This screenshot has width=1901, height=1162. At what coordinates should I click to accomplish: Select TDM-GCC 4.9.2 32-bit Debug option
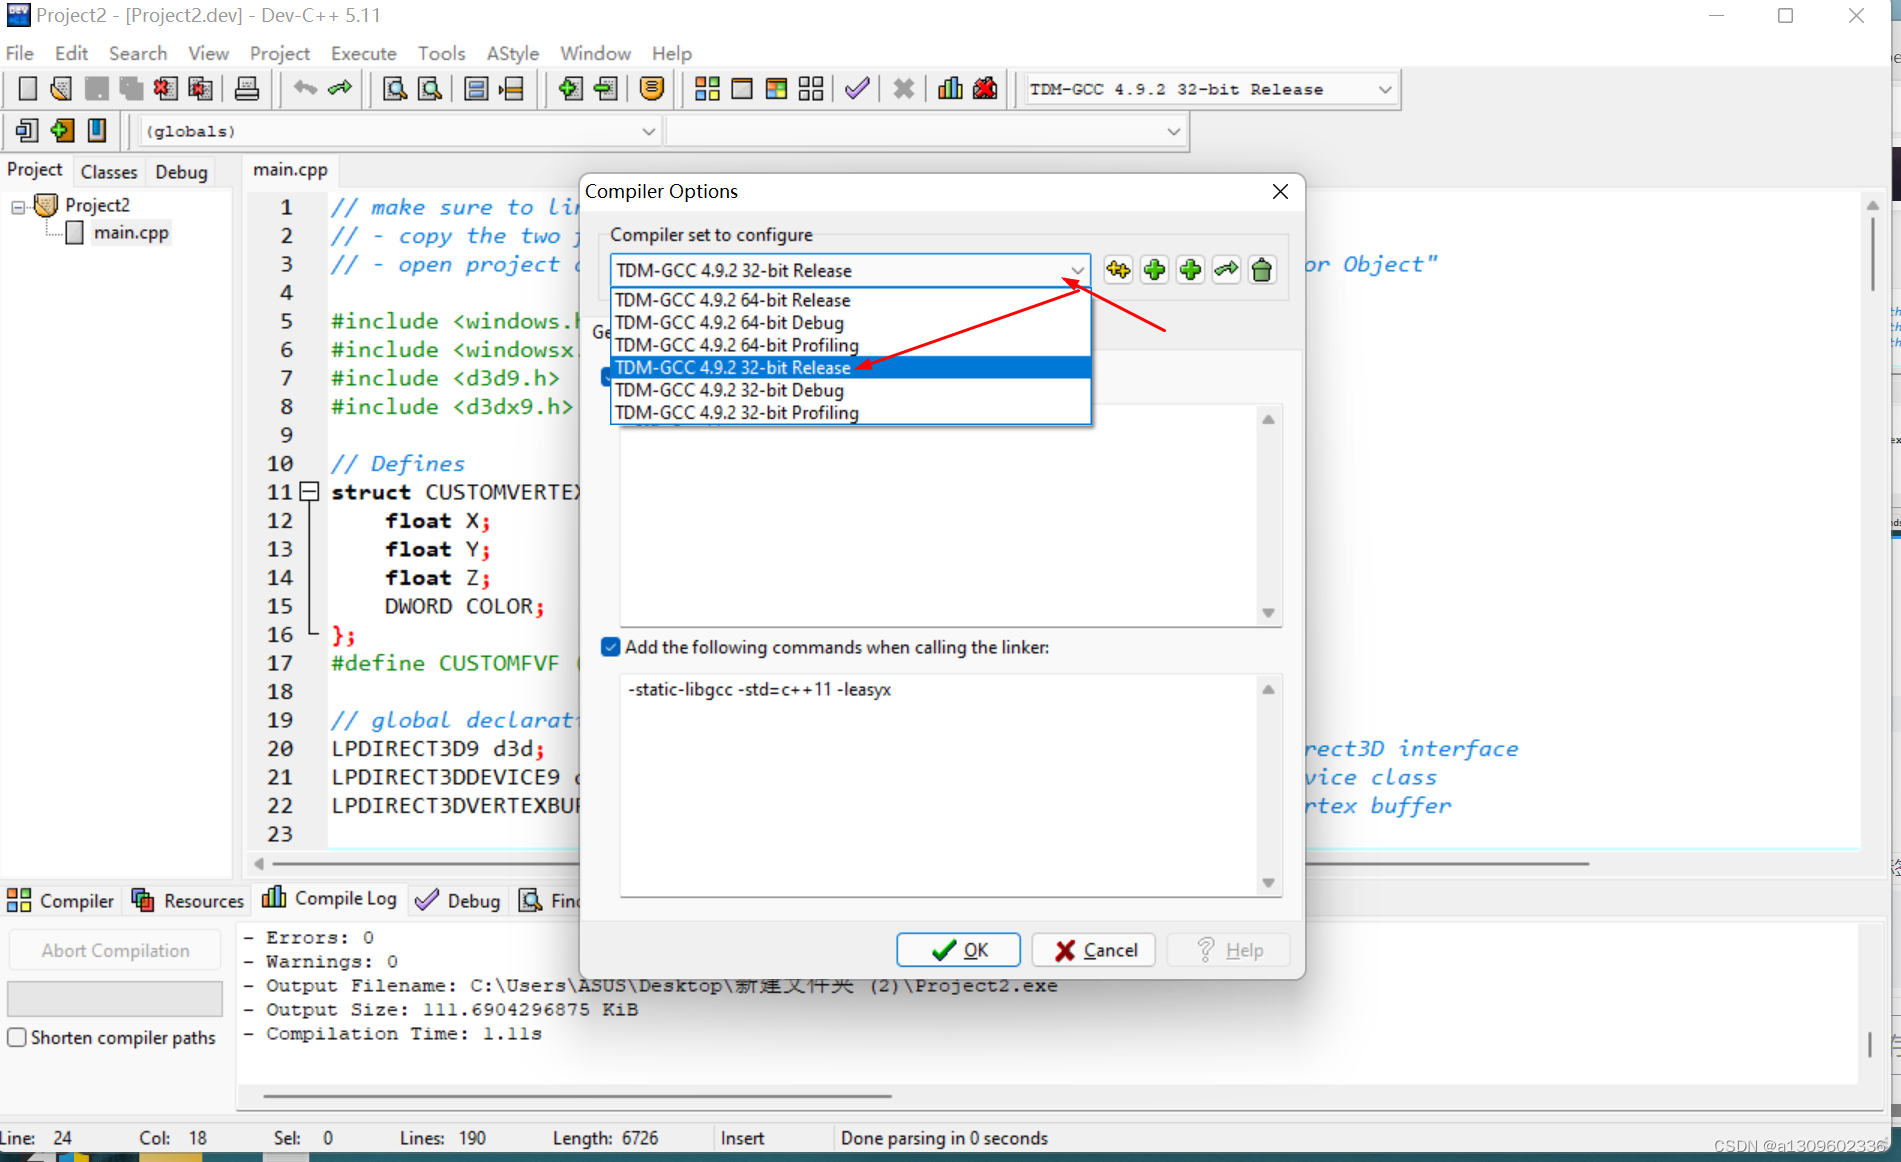(850, 390)
